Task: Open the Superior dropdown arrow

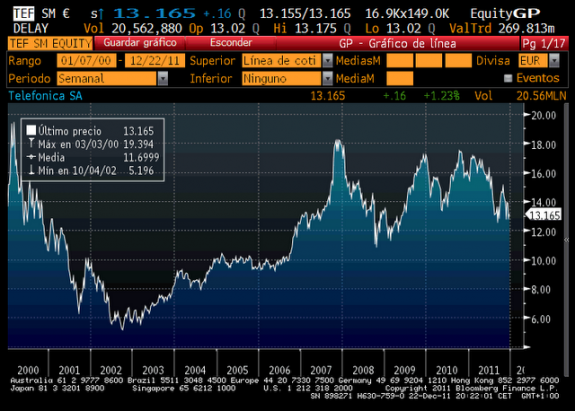Action: (x=327, y=60)
